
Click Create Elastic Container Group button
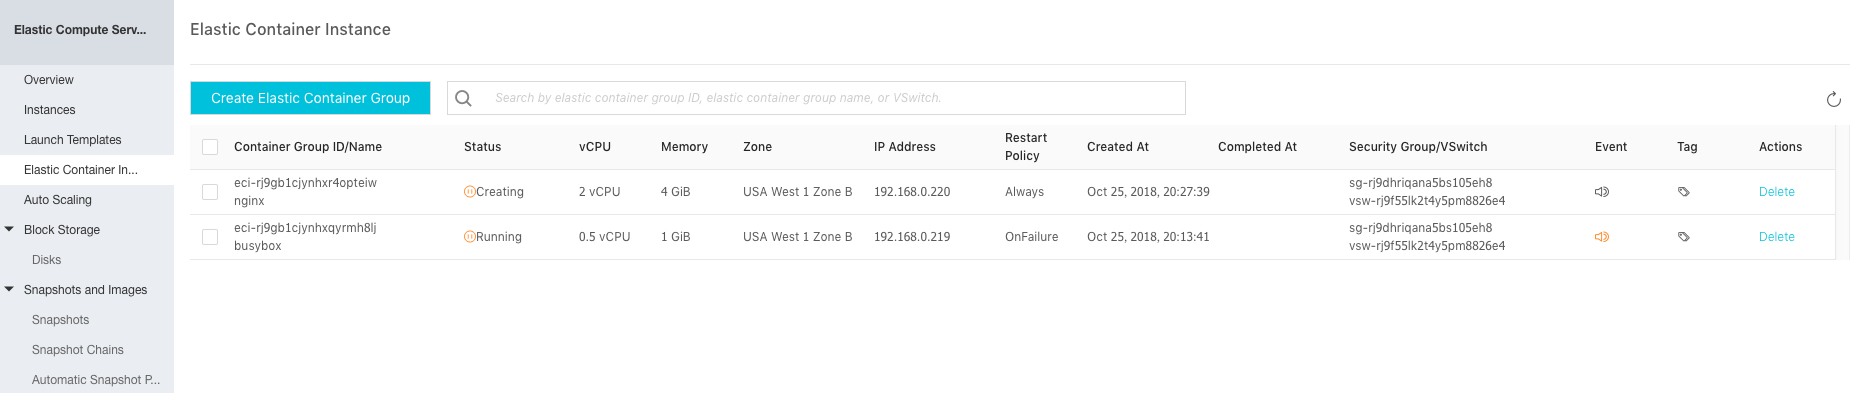point(310,98)
